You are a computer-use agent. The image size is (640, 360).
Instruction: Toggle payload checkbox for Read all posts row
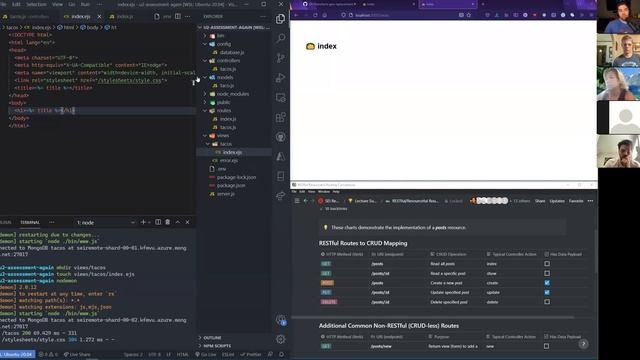(547, 264)
